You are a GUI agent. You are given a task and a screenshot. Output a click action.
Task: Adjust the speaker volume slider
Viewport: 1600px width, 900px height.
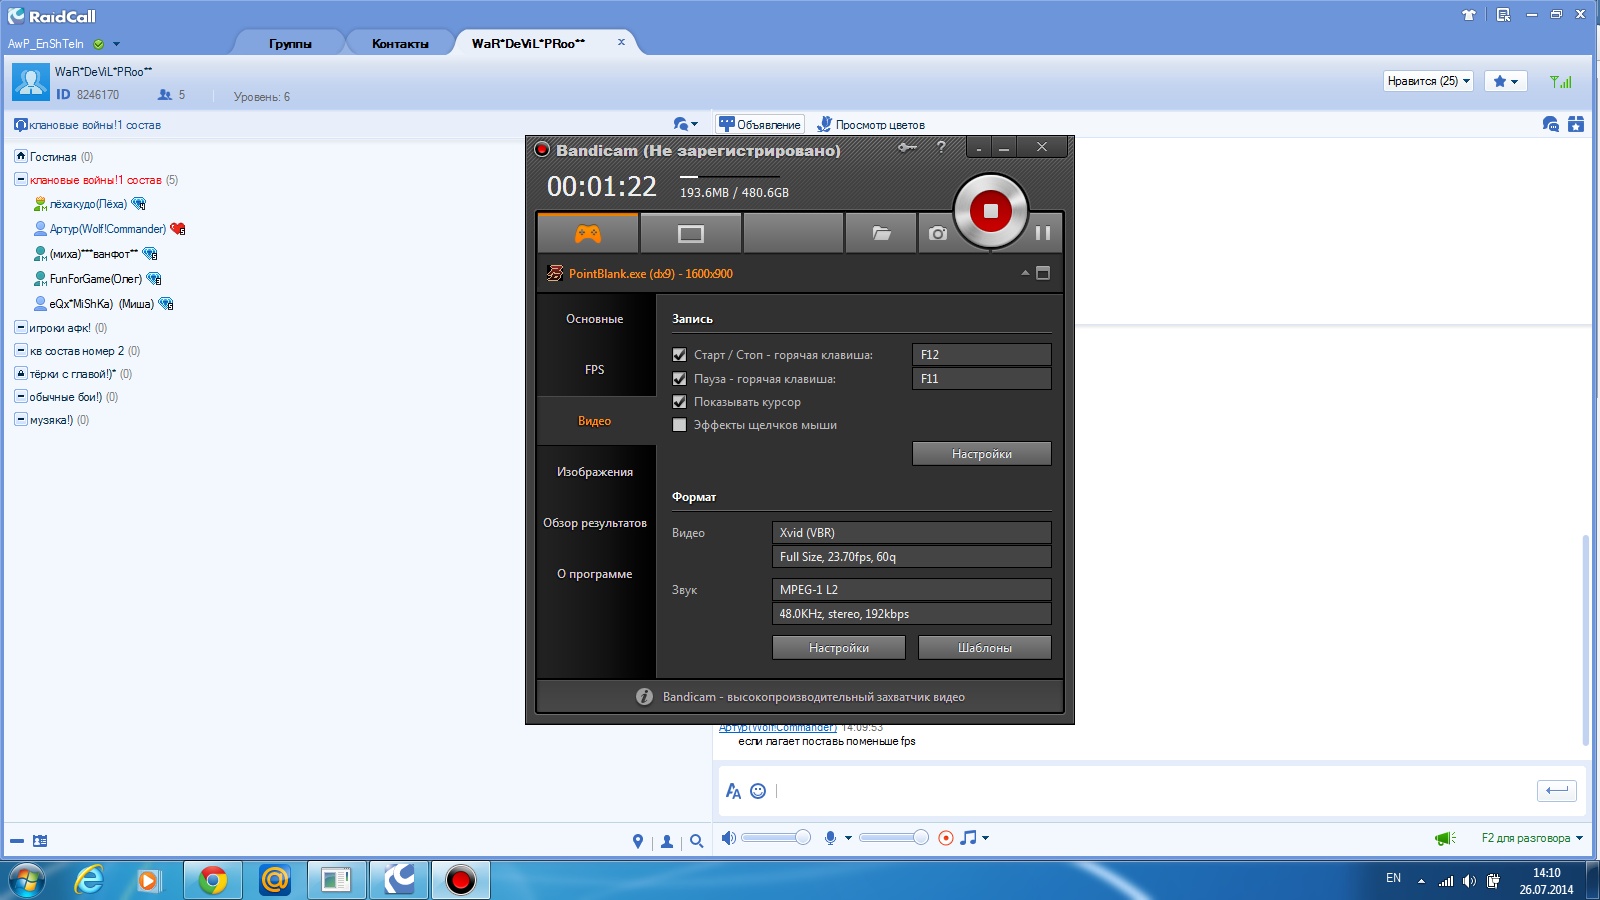pyautogui.click(x=776, y=838)
